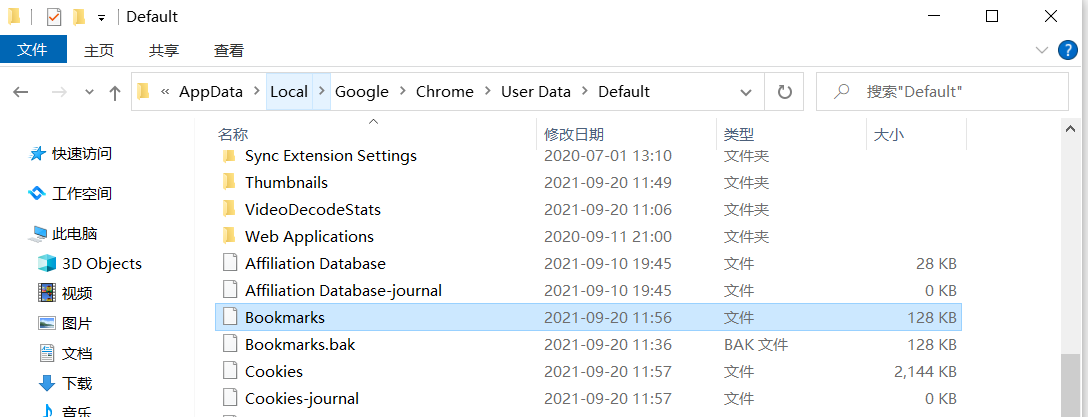Open the 3D Objects folder icon
1088x417 pixels.
[x=47, y=264]
